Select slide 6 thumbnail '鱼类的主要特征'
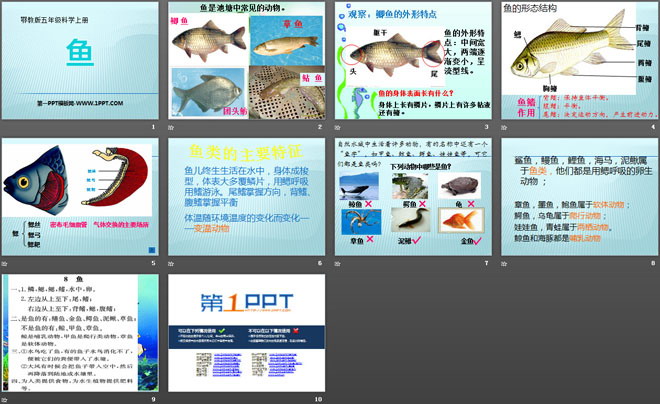The width and height of the screenshot is (660, 404). 247,197
